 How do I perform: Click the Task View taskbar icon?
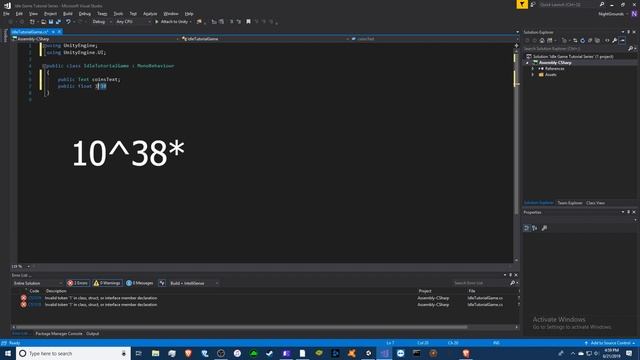click(138, 353)
